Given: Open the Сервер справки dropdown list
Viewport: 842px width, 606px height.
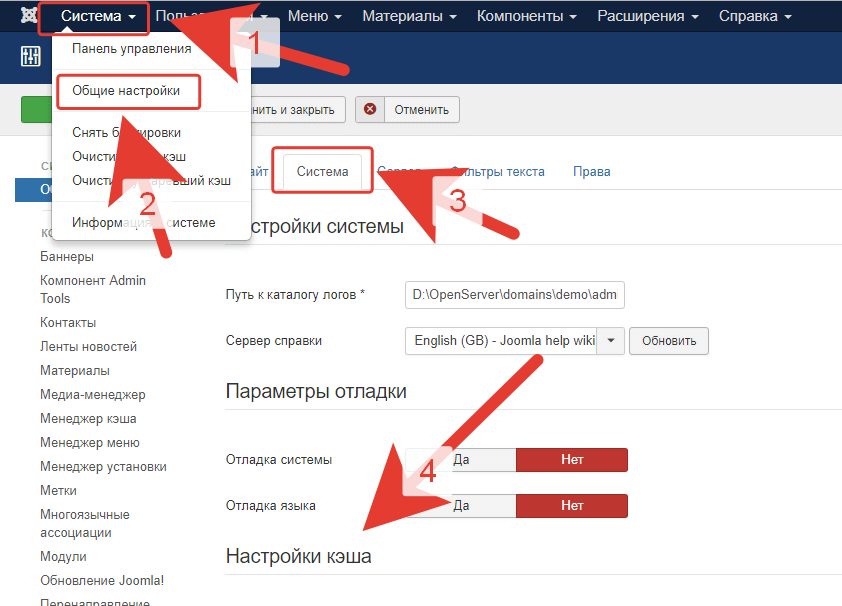Looking at the screenshot, I should pyautogui.click(x=610, y=341).
